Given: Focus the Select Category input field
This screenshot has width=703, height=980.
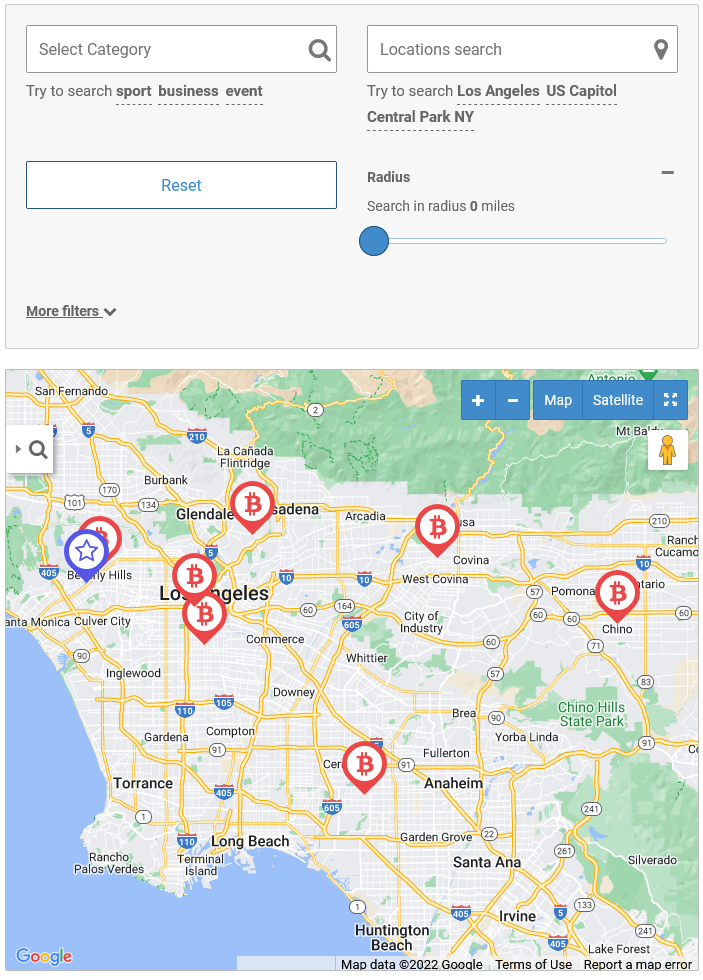Looking at the screenshot, I should coord(181,49).
